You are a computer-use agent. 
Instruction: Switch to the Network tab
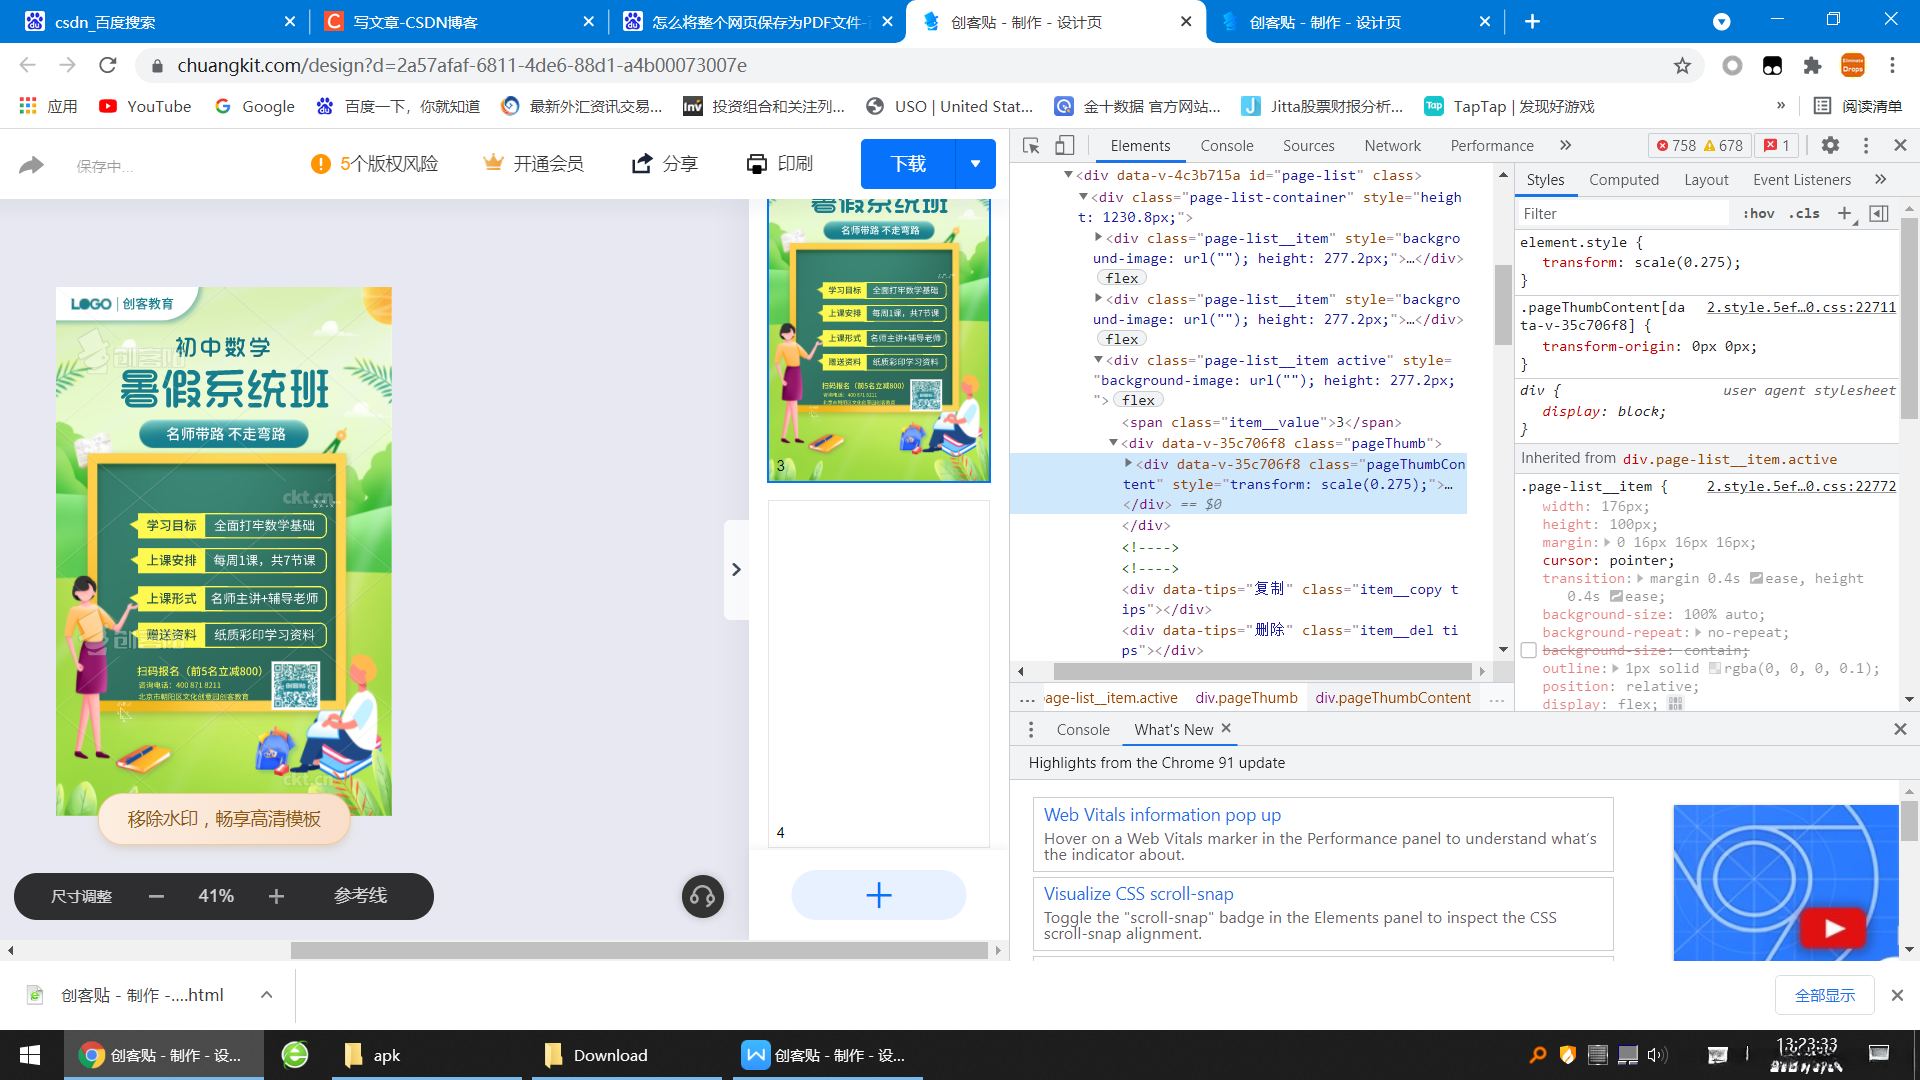1392,146
